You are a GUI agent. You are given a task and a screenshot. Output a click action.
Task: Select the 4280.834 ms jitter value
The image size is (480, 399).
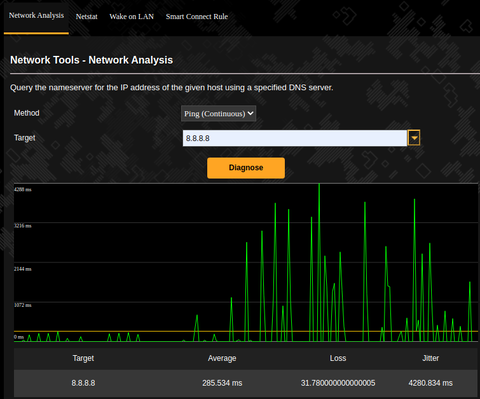[x=430, y=383]
